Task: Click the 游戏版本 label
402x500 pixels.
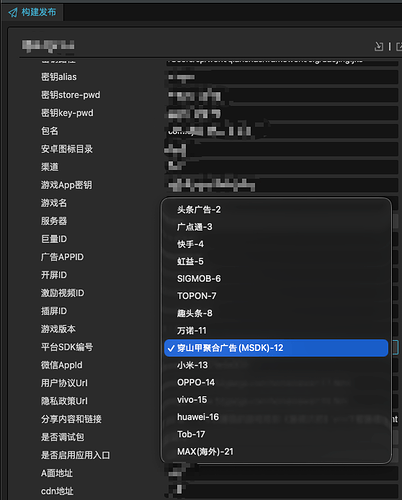Action: pyautogui.click(x=58, y=329)
